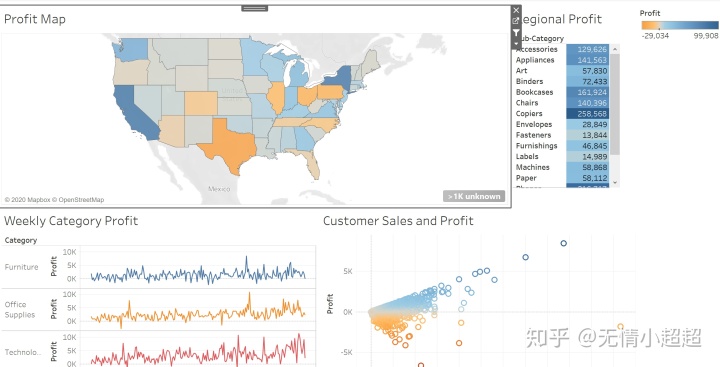Select the Office Supplies category label
Screen dimensions: 720x367
coord(20,310)
